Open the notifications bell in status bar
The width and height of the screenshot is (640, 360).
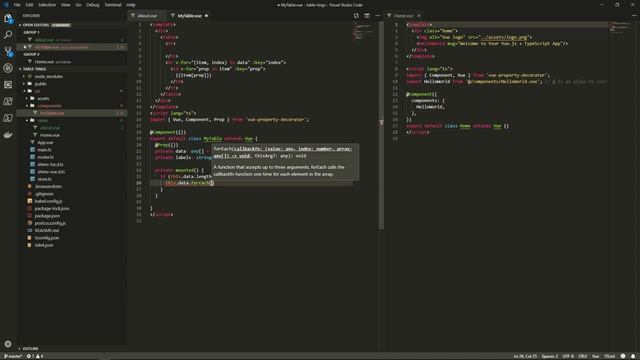(x=633, y=356)
